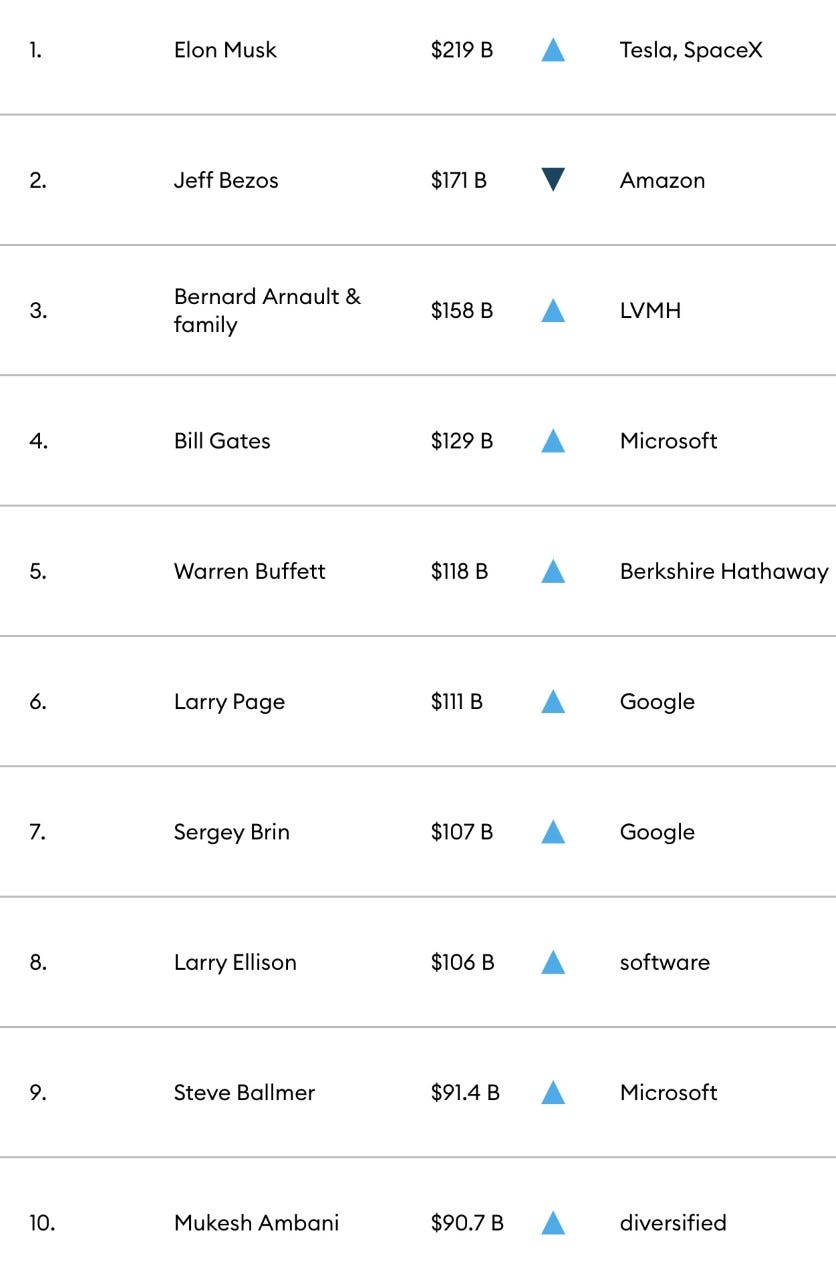This screenshot has height=1280, width=836.
Task: Click the up arrow in Warren Buffett's row
Action: click(x=553, y=571)
